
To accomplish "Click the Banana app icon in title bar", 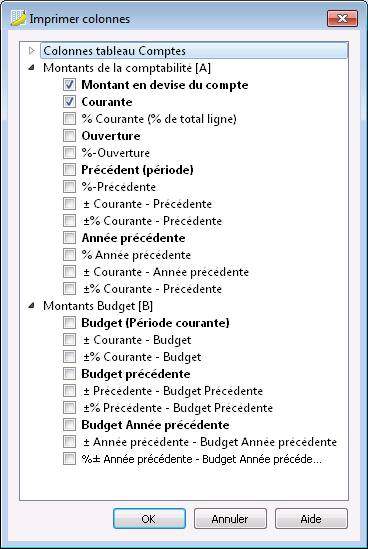I will (18, 18).
